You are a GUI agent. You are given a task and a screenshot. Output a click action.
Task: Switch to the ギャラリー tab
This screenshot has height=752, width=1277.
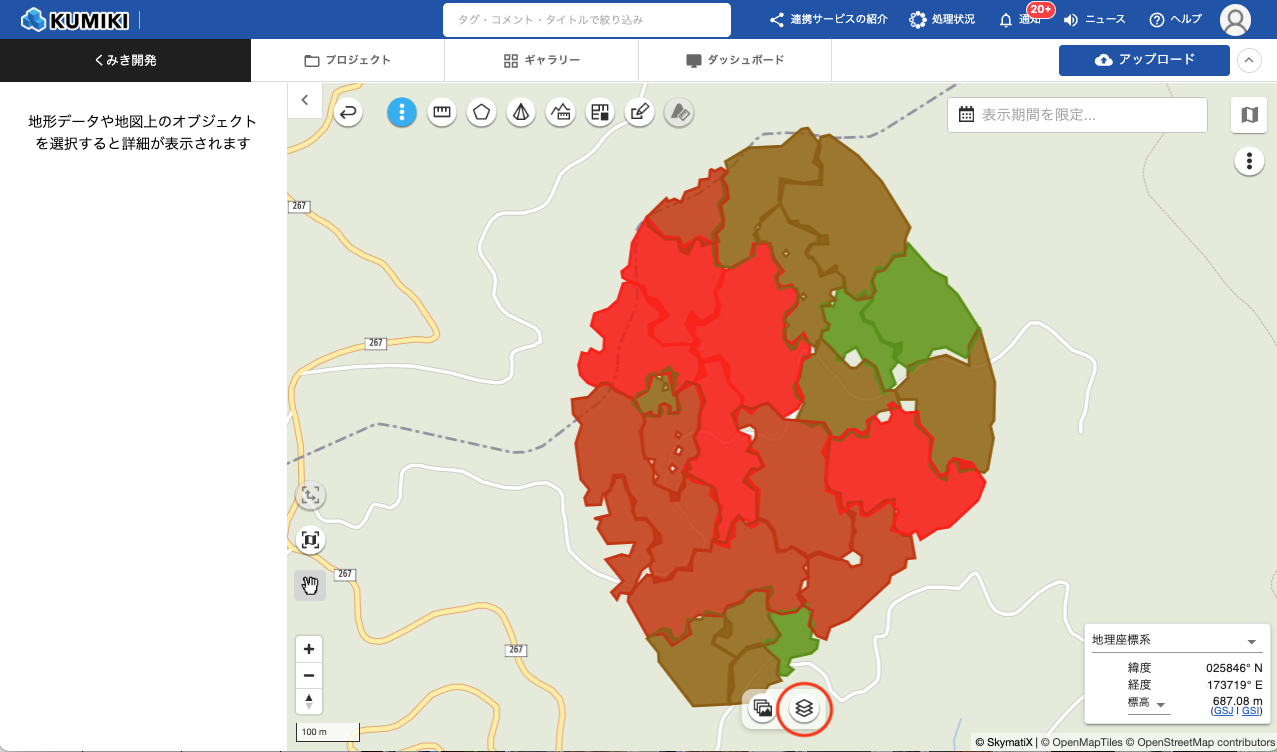[x=541, y=60]
